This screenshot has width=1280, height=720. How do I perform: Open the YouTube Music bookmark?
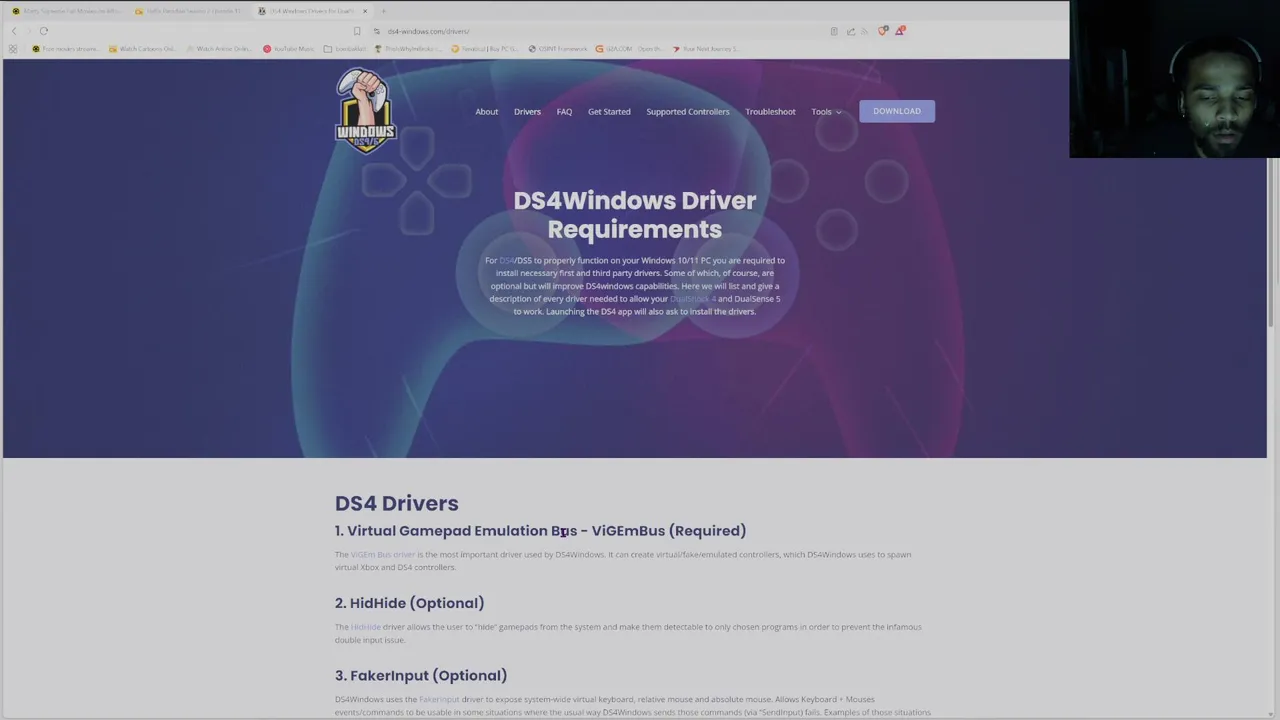point(288,48)
